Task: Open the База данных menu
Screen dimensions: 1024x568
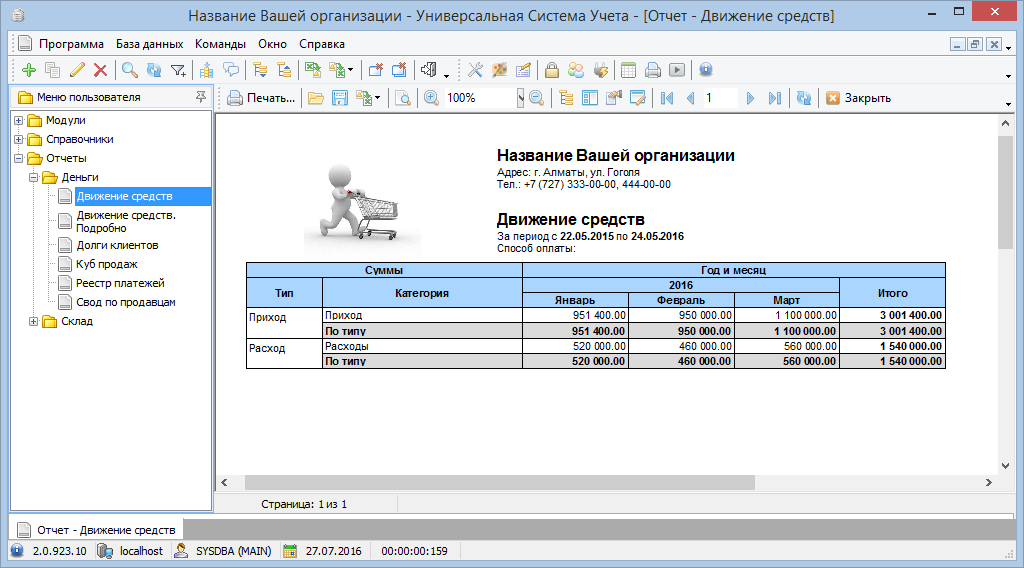Action: click(x=149, y=44)
